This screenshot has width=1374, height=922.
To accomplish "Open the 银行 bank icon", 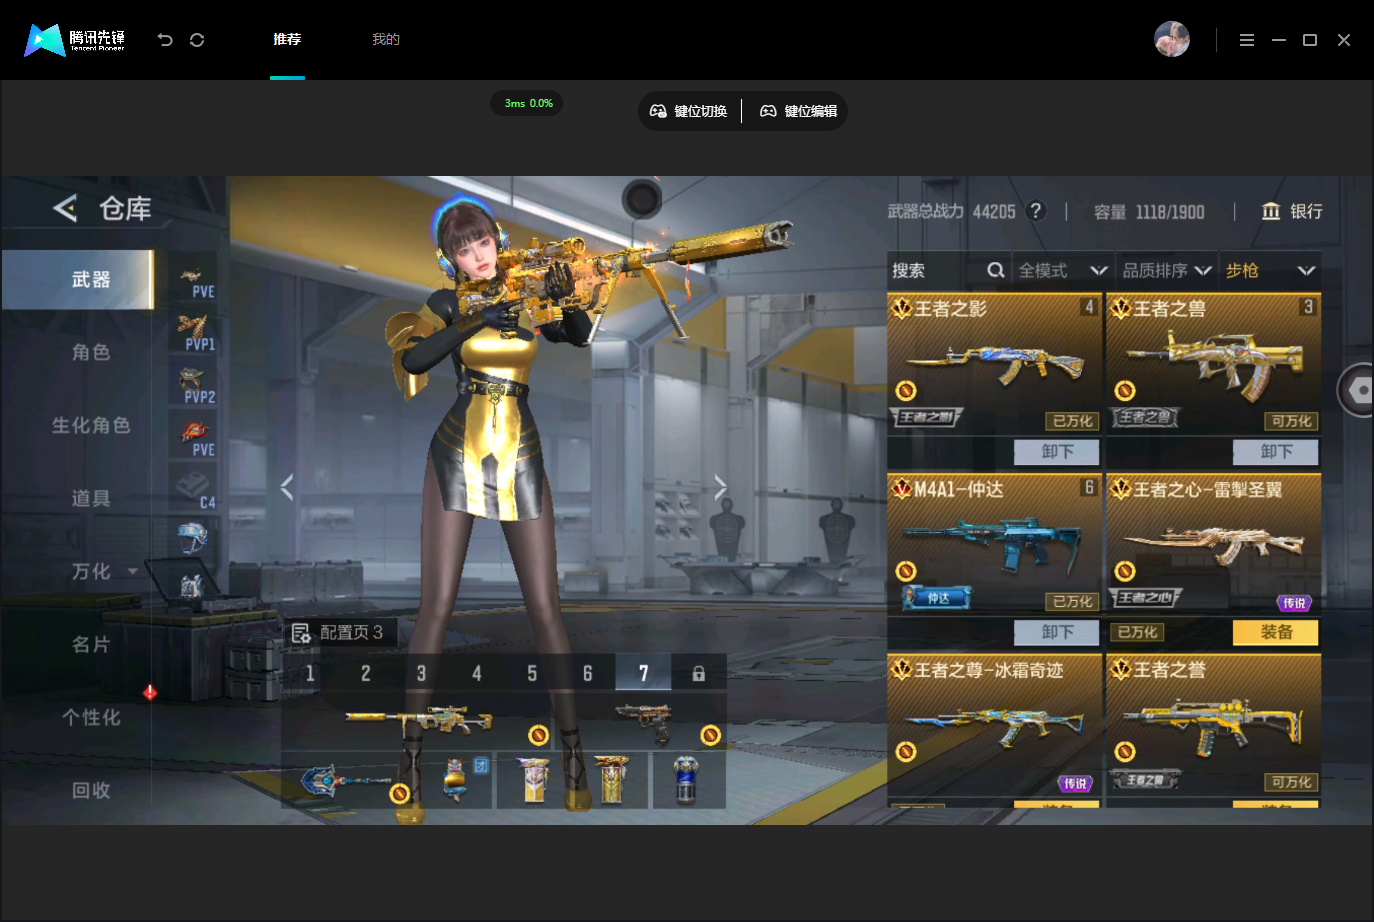I will (1271, 211).
